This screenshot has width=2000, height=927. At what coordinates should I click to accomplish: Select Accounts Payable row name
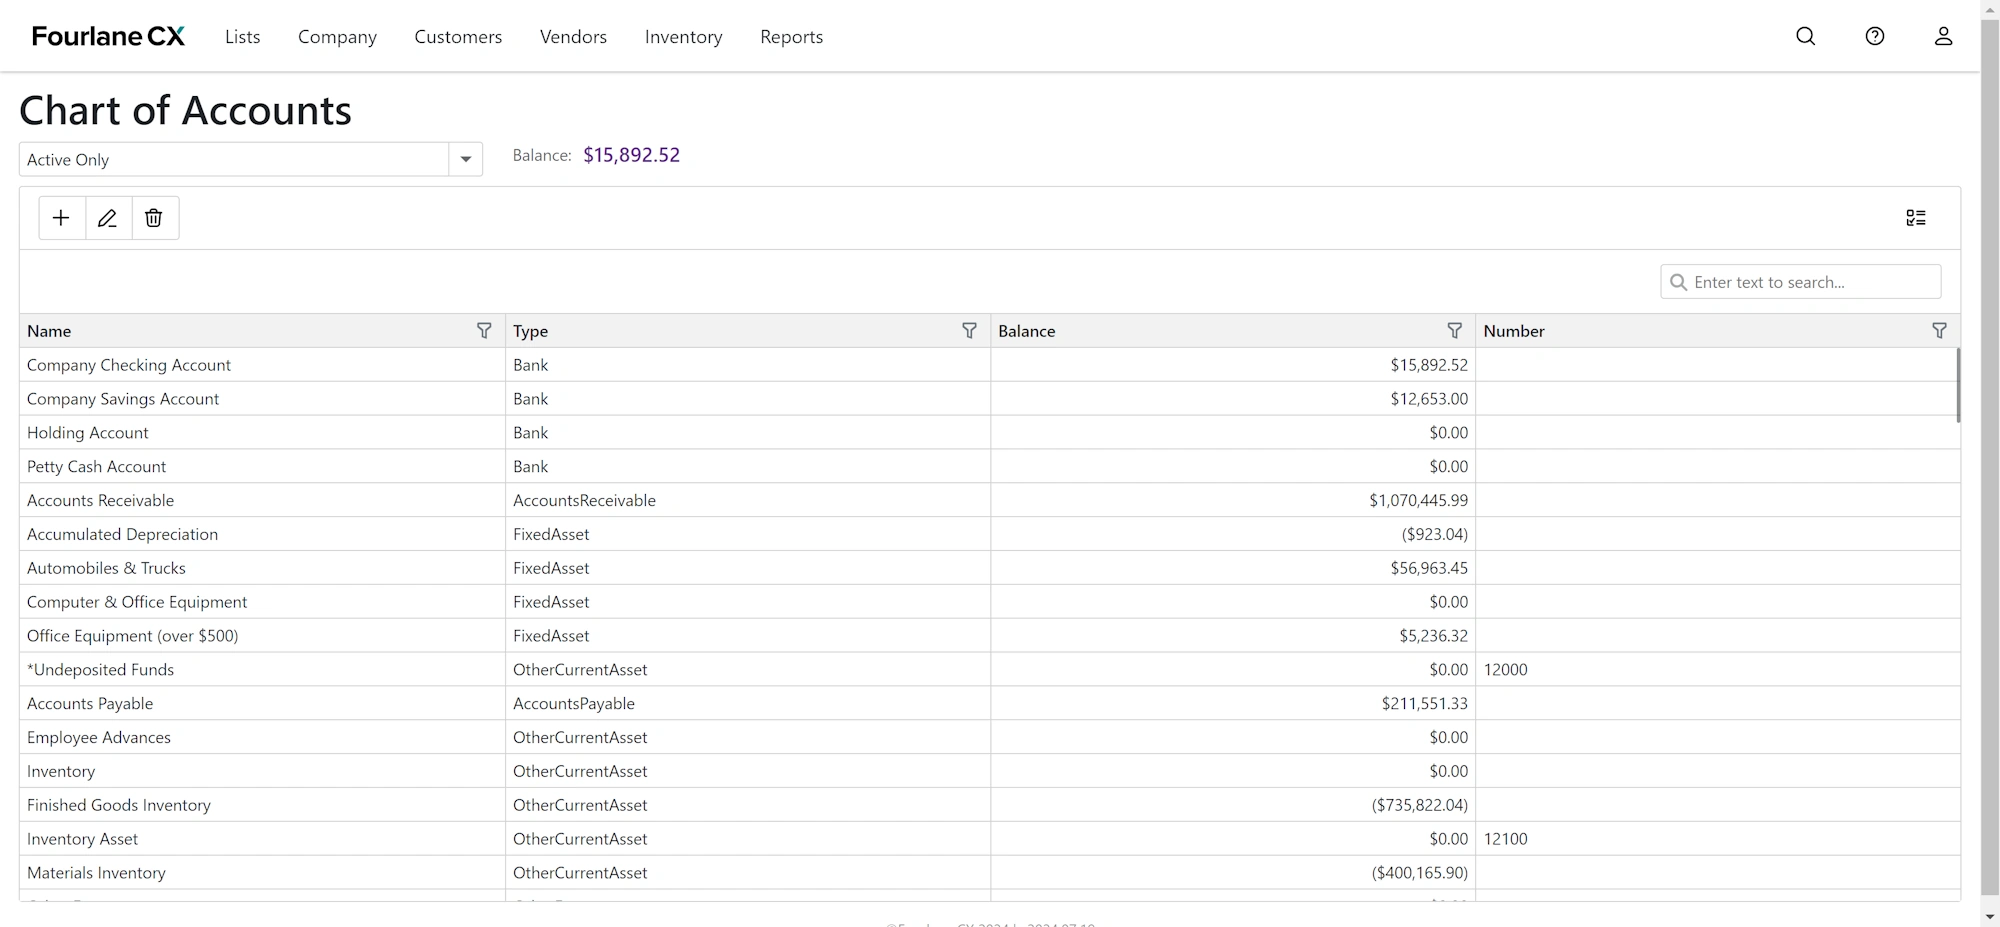tap(90, 703)
